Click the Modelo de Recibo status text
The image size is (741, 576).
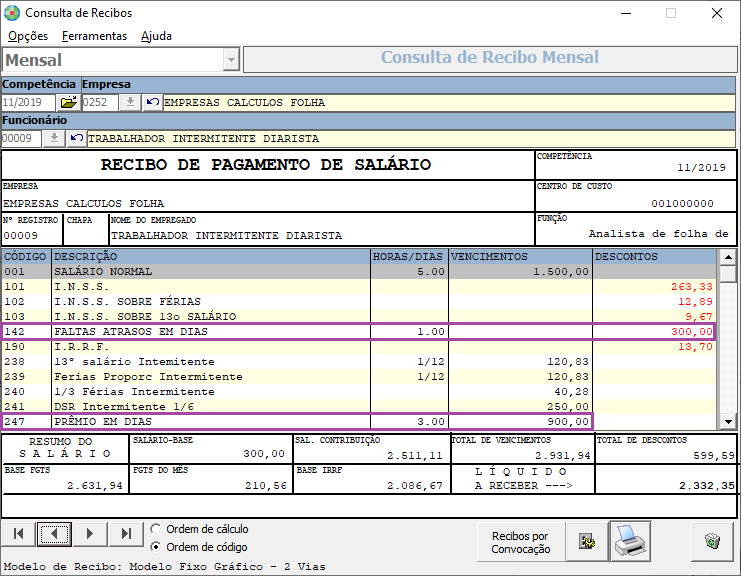coord(164,567)
